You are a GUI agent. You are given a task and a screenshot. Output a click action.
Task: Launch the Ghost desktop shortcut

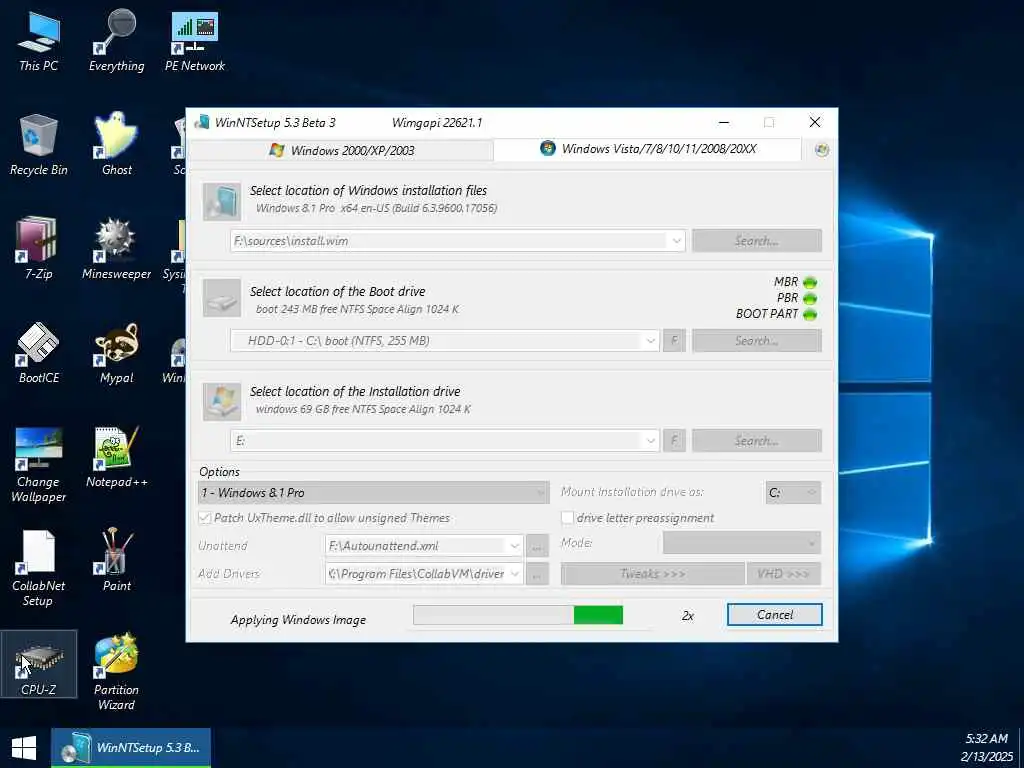(116, 145)
